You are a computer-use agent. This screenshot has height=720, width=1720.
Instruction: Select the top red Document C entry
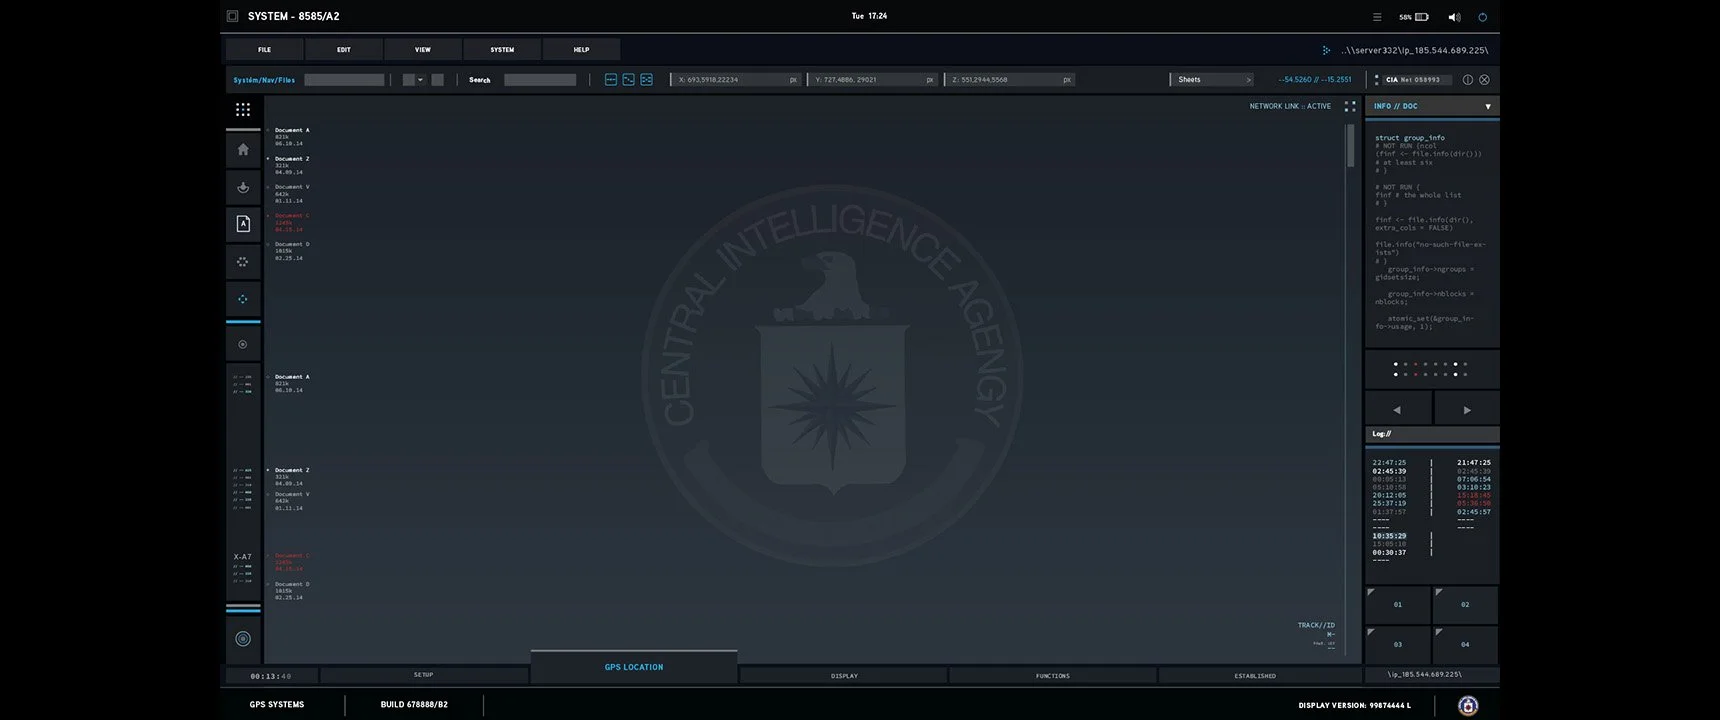(292, 222)
